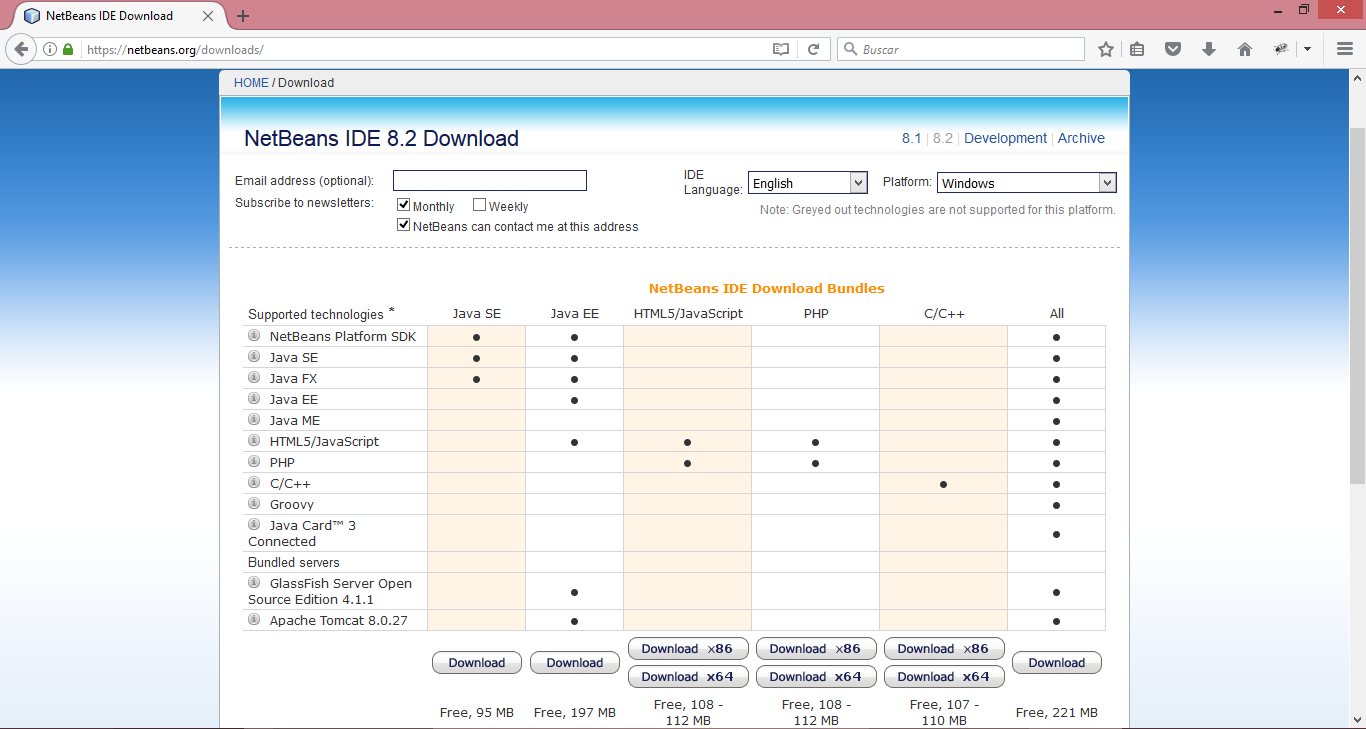Open the Platform dropdown showing Windows
The height and width of the screenshot is (729, 1366).
click(1026, 182)
